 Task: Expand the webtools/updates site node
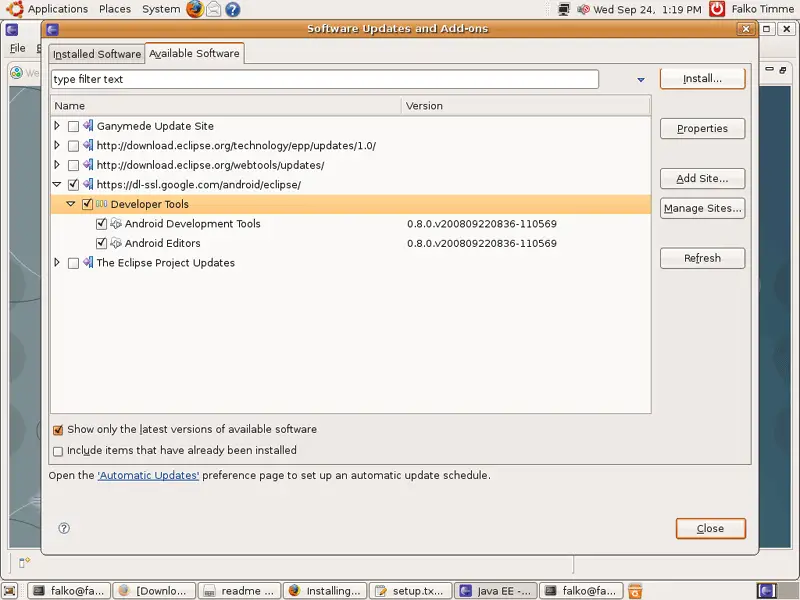(x=57, y=164)
